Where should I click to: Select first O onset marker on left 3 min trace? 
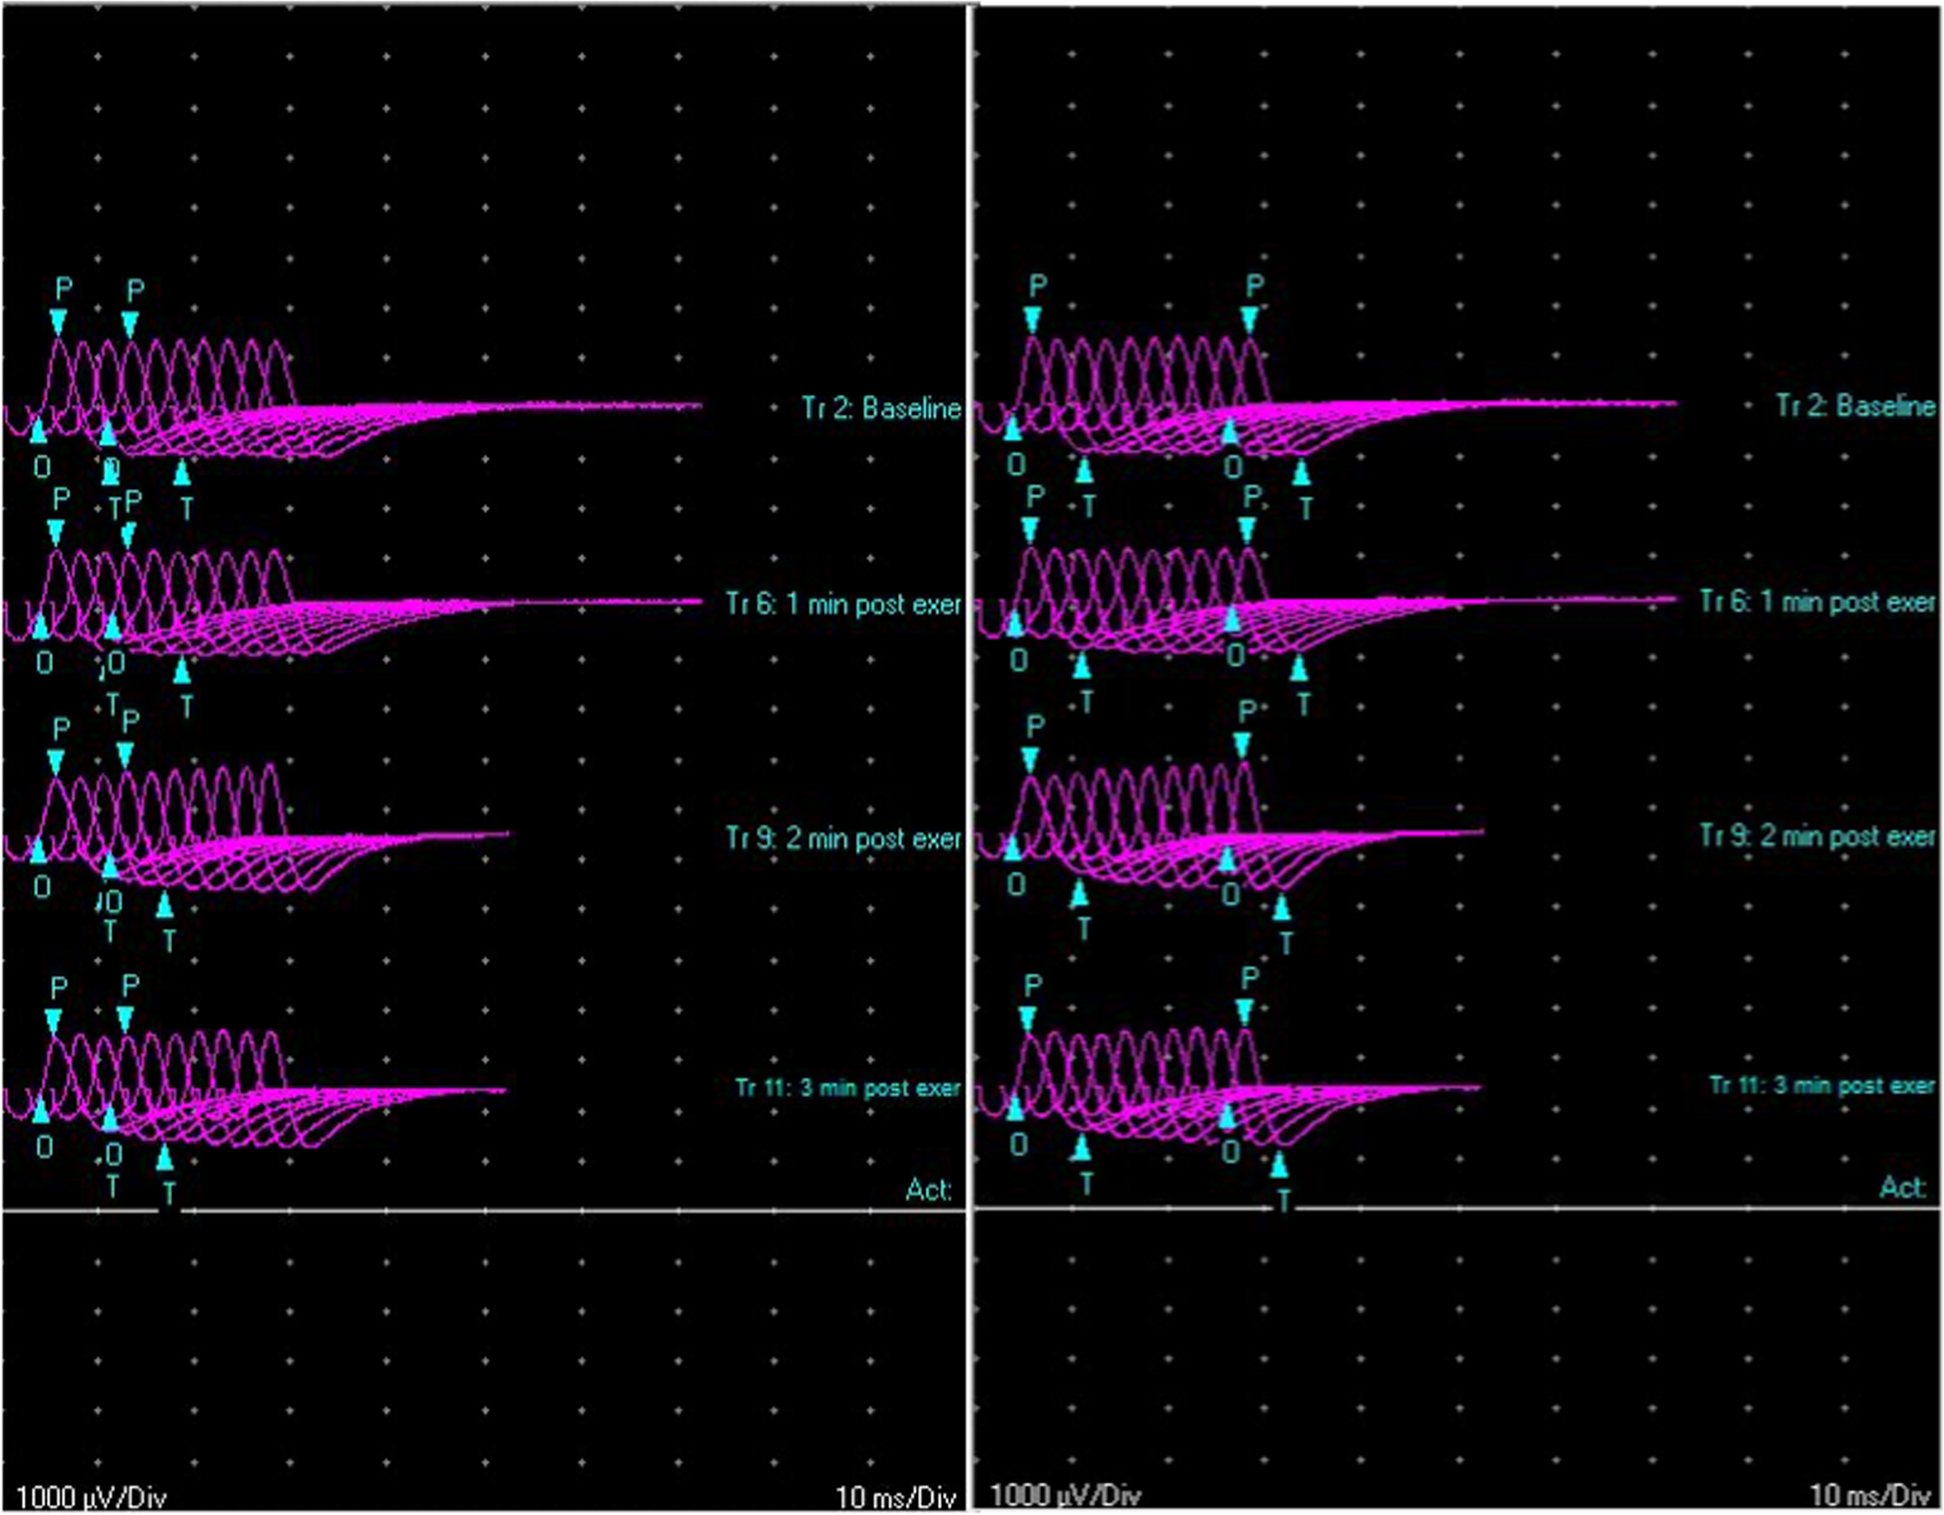40,1110
